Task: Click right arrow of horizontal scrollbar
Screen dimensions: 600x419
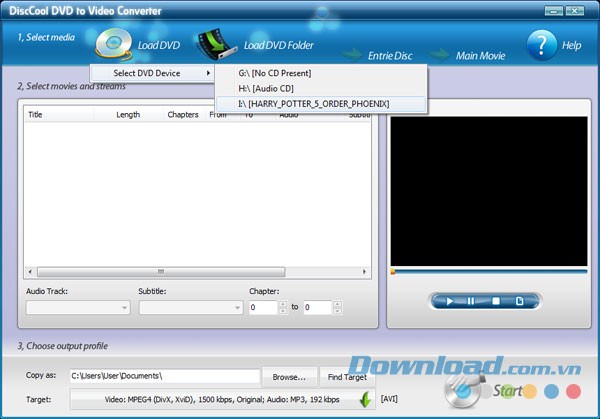Action: [x=364, y=272]
